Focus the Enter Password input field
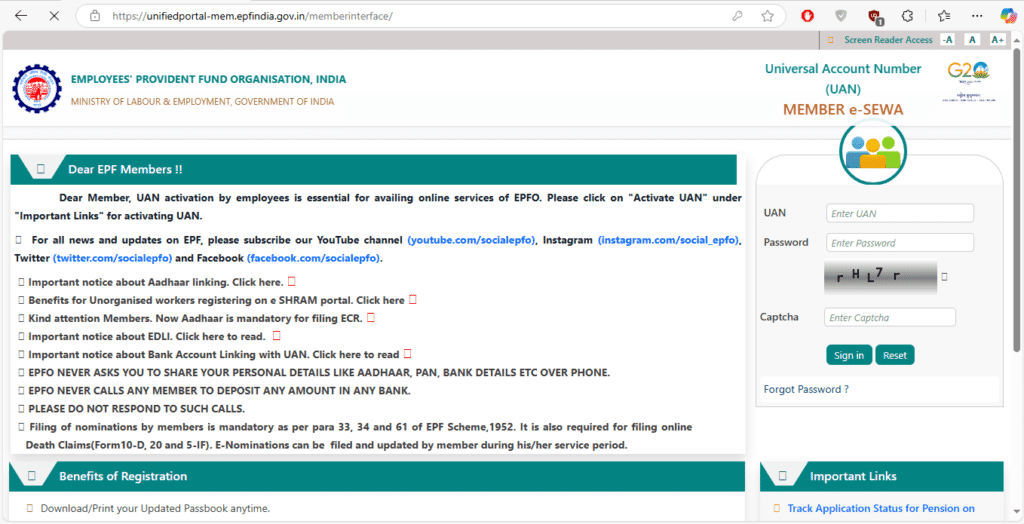This screenshot has width=1024, height=524. pos(900,242)
